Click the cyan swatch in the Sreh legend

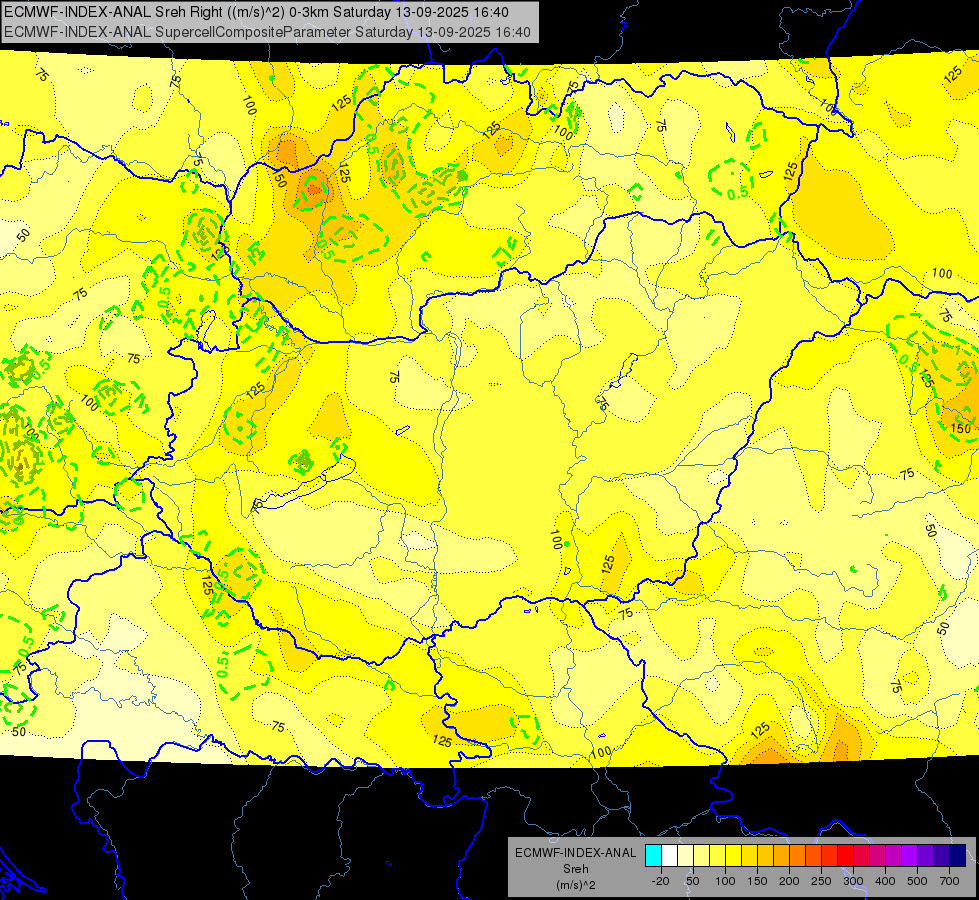(x=653, y=855)
